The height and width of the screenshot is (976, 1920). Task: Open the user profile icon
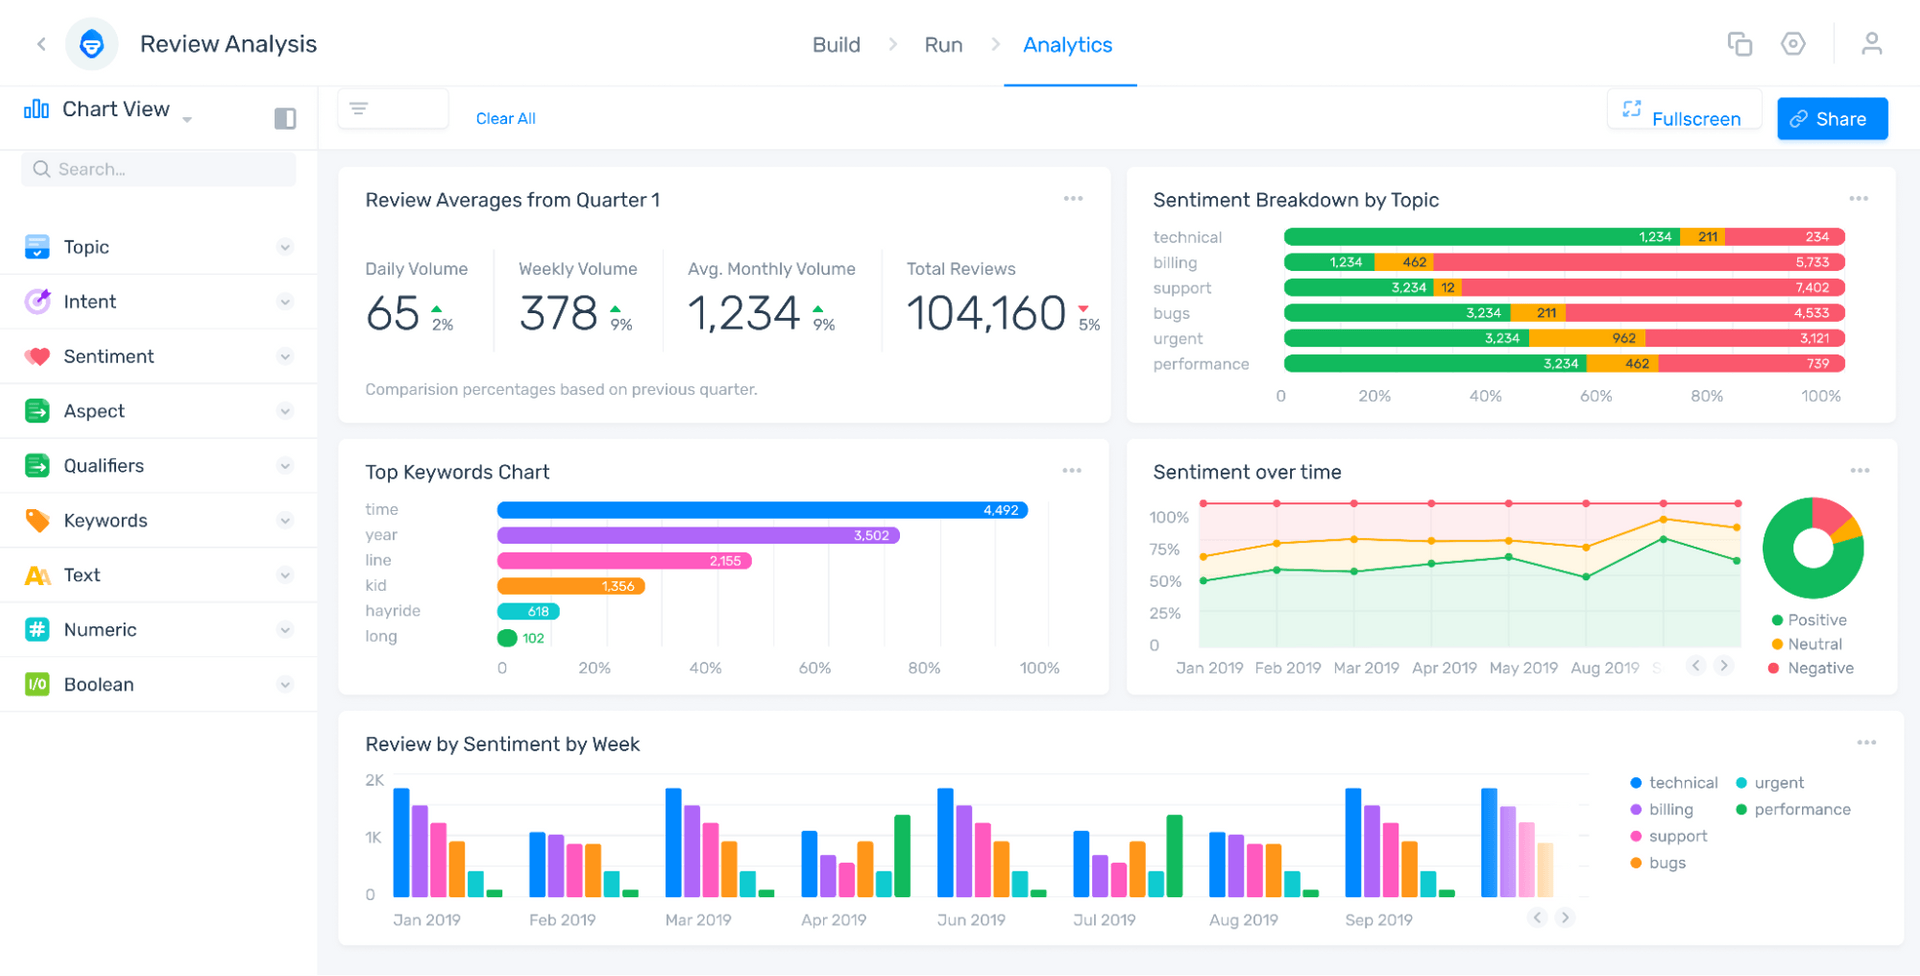pyautogui.click(x=1871, y=44)
